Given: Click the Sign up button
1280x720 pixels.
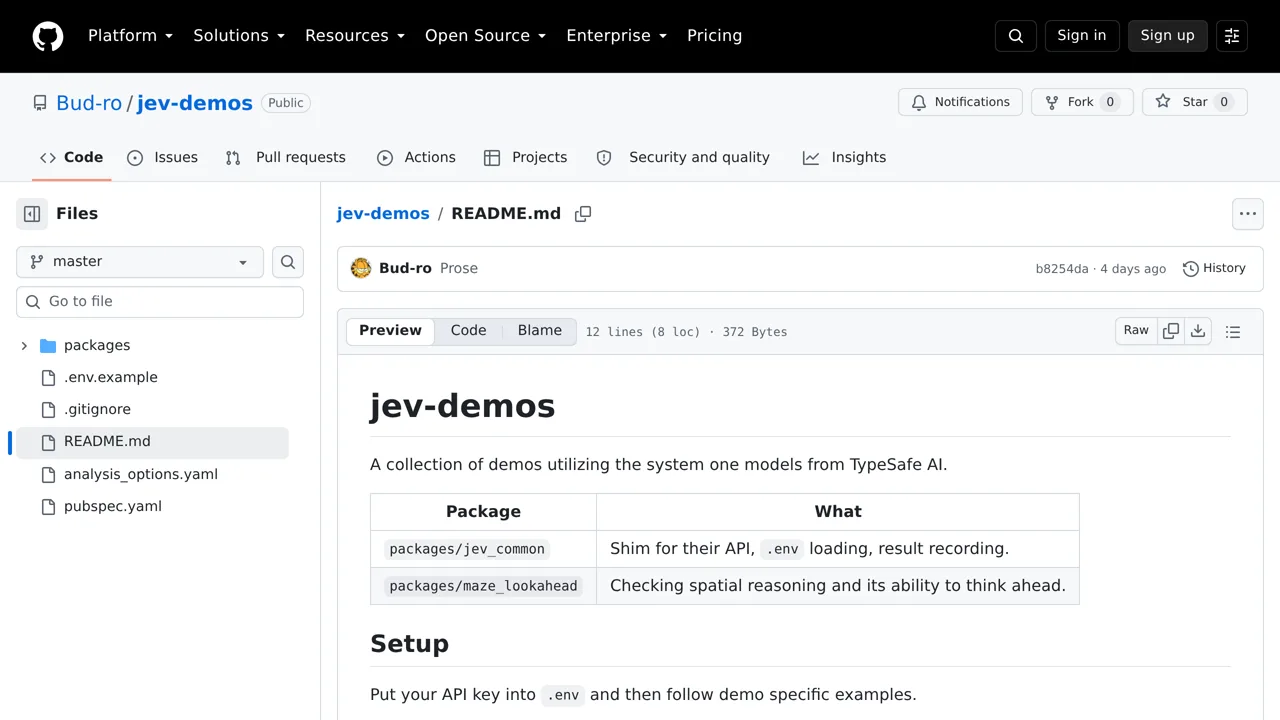Looking at the screenshot, I should (1168, 36).
